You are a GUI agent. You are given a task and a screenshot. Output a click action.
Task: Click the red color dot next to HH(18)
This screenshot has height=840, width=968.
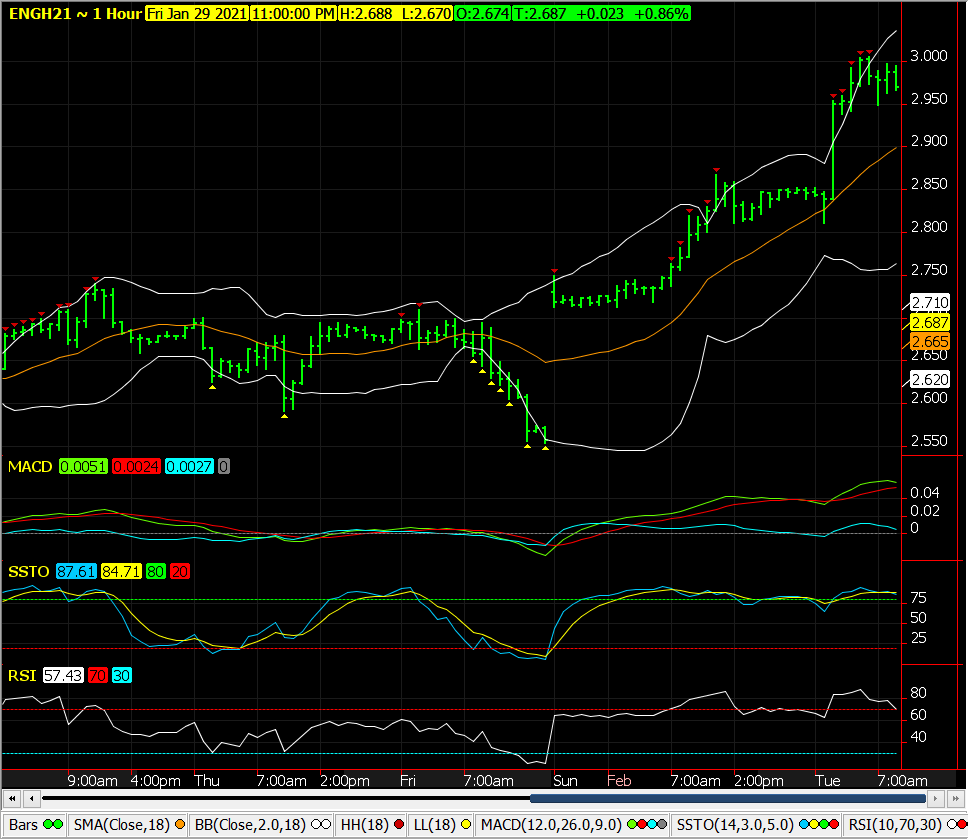pos(399,825)
